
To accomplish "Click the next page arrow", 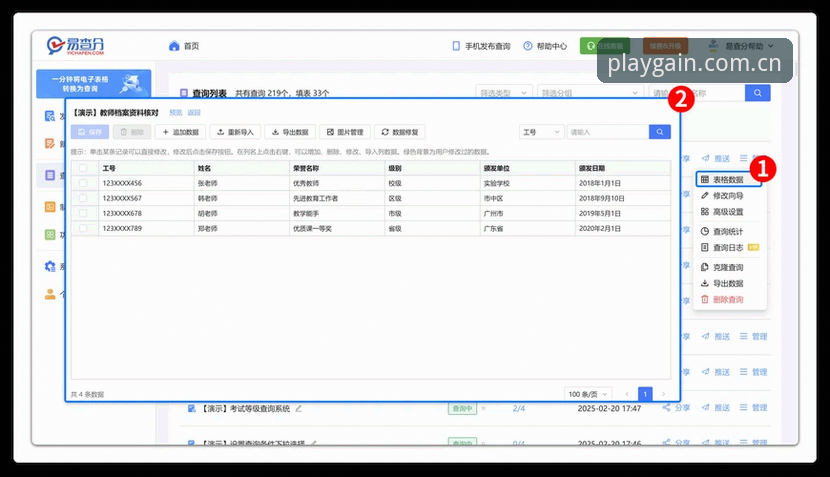I will [x=663, y=394].
